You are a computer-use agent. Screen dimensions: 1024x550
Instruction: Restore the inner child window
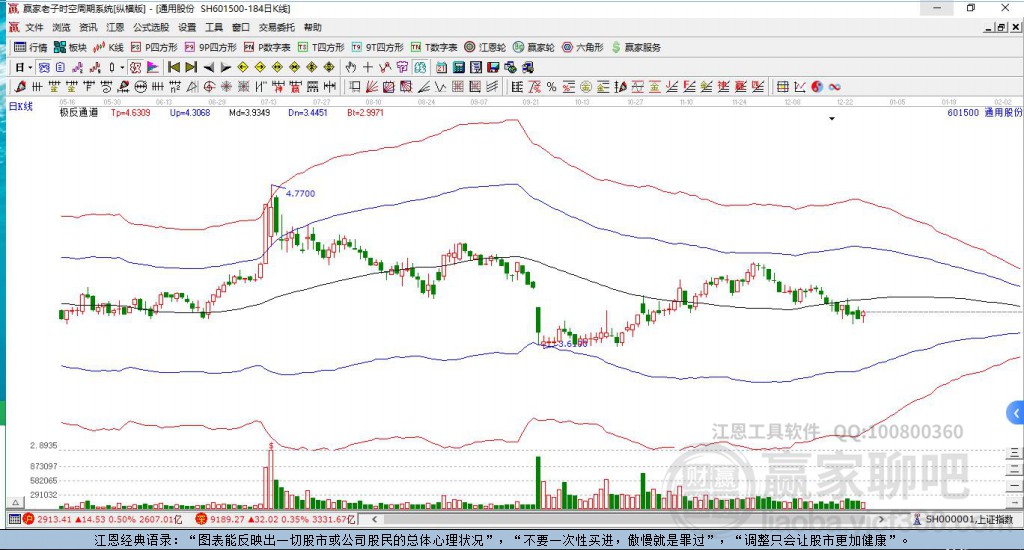(x=1001, y=27)
